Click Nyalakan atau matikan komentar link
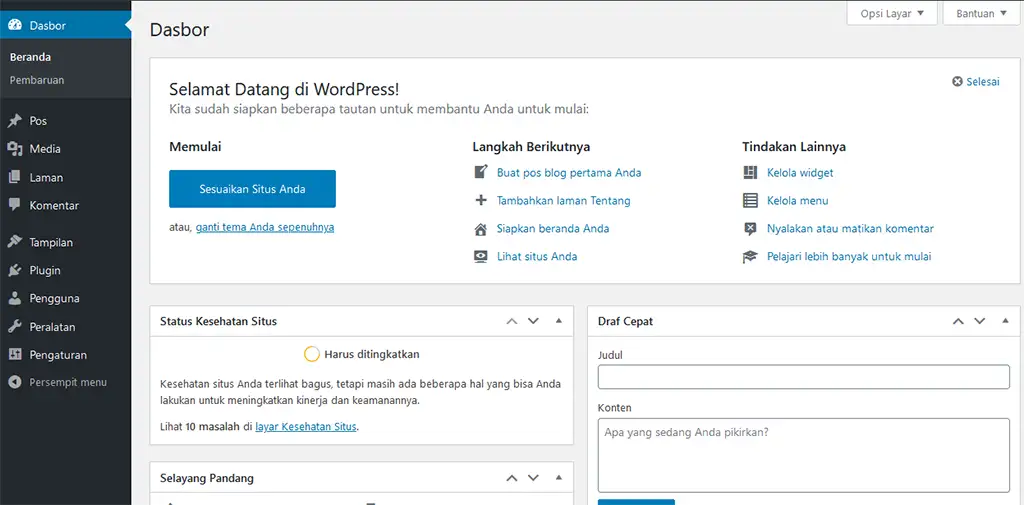The height and width of the screenshot is (505, 1024). point(850,229)
